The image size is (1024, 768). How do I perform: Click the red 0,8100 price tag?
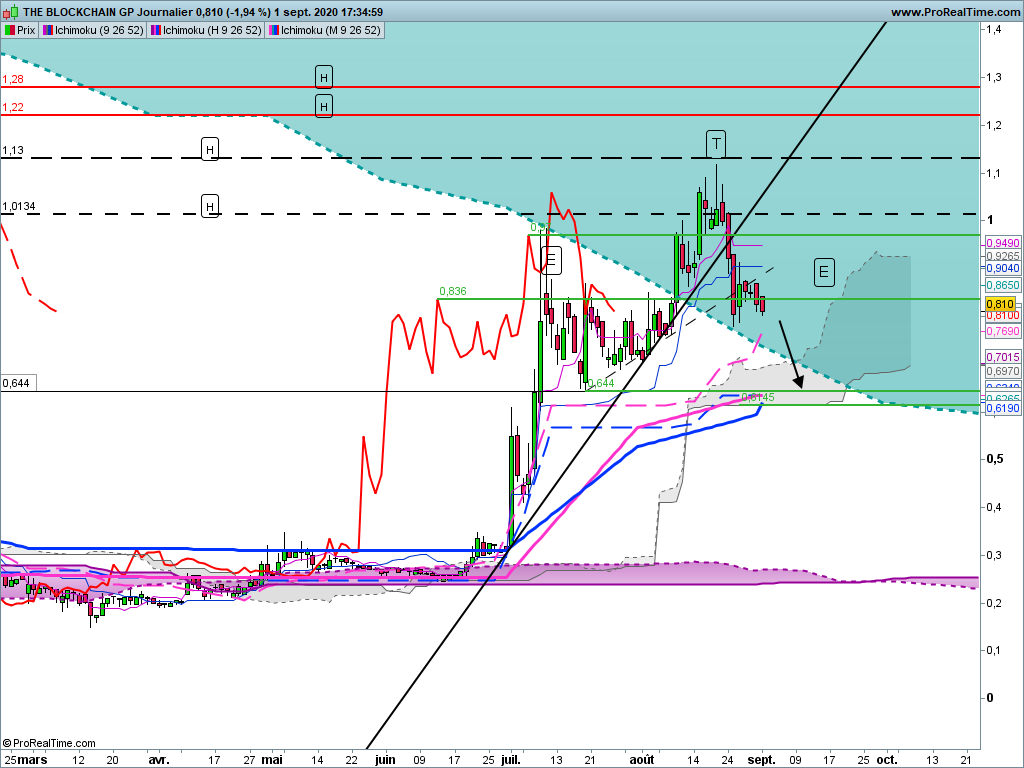[1002, 315]
